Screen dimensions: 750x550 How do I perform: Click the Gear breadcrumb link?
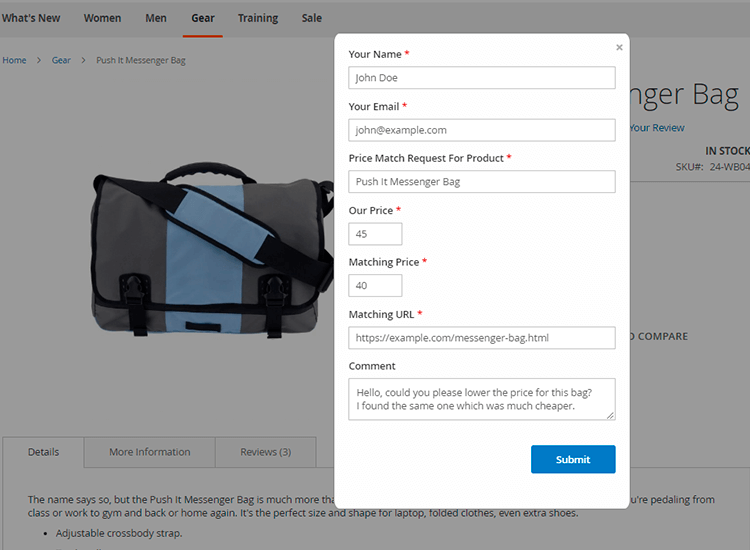[x=61, y=61]
